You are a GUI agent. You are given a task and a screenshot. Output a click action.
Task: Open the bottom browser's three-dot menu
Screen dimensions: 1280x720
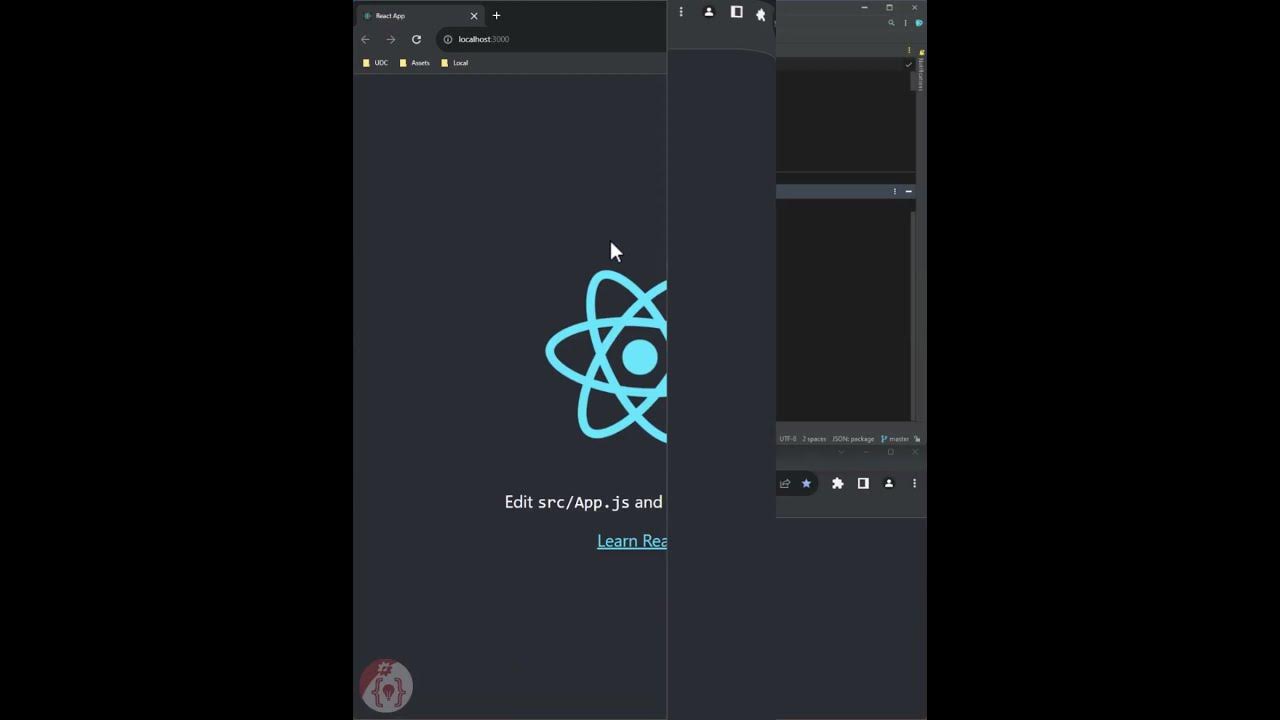coord(914,484)
